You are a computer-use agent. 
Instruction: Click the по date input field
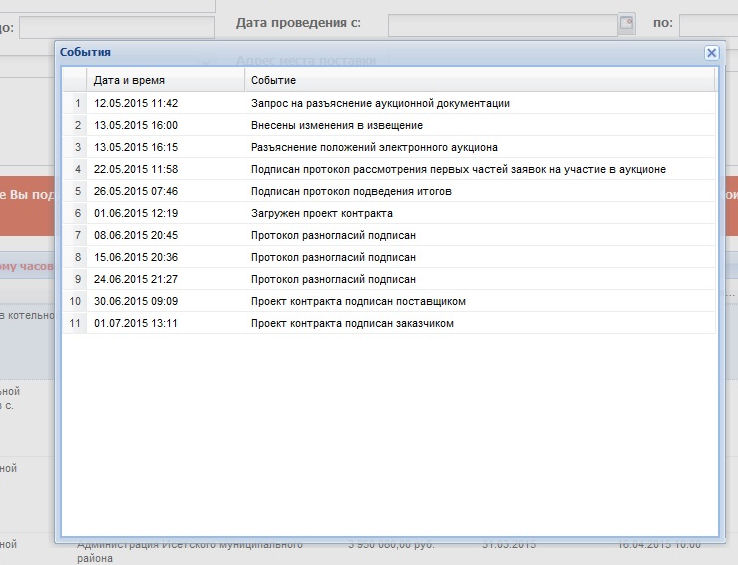pos(708,24)
